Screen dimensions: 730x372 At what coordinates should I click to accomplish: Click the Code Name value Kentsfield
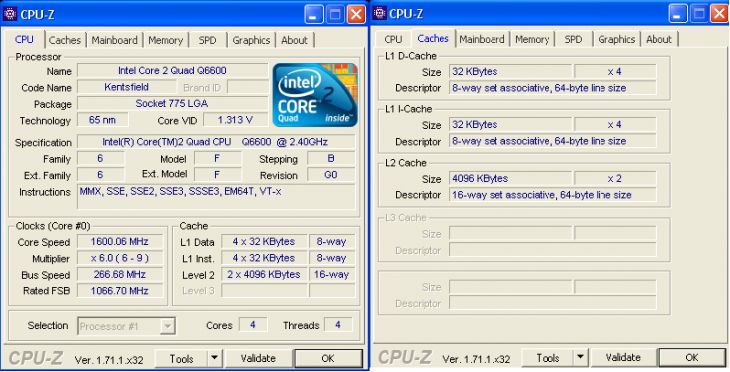pyautogui.click(x=127, y=87)
